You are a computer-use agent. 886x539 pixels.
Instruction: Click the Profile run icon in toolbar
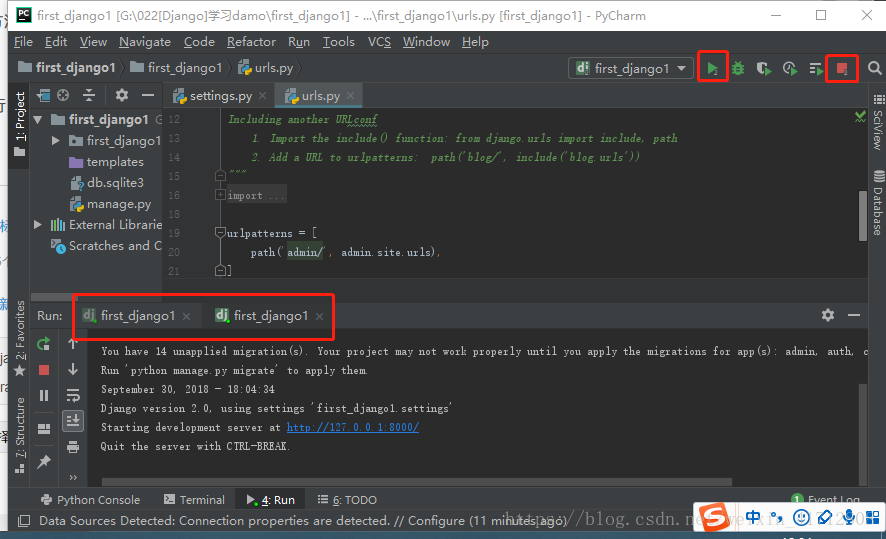coord(790,68)
